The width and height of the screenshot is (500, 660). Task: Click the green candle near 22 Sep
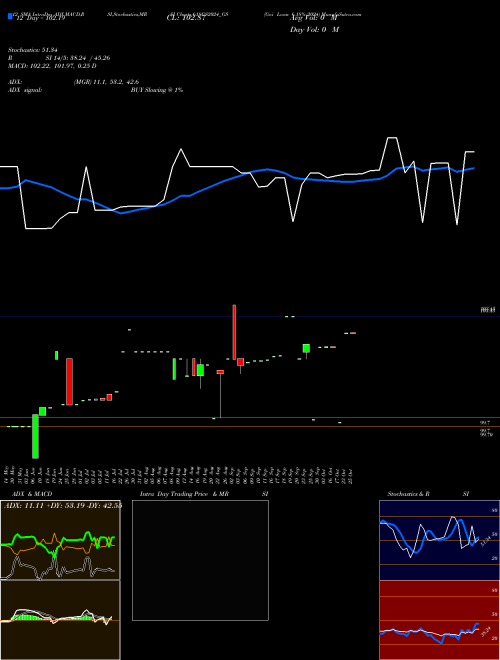point(306,349)
